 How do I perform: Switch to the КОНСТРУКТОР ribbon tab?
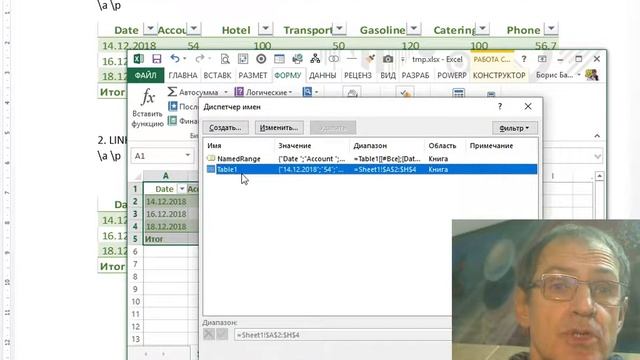[499, 76]
